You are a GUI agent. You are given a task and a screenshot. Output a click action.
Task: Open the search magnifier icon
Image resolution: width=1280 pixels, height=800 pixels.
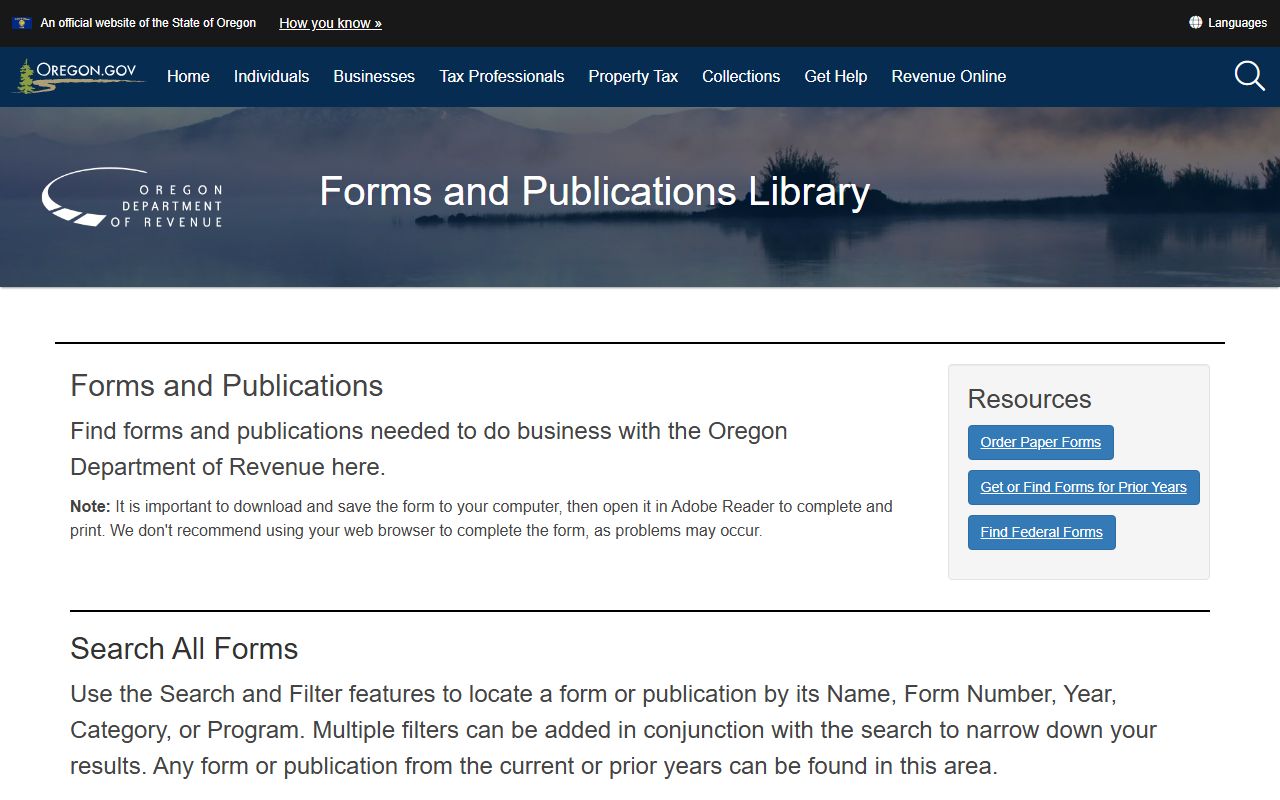[1250, 76]
